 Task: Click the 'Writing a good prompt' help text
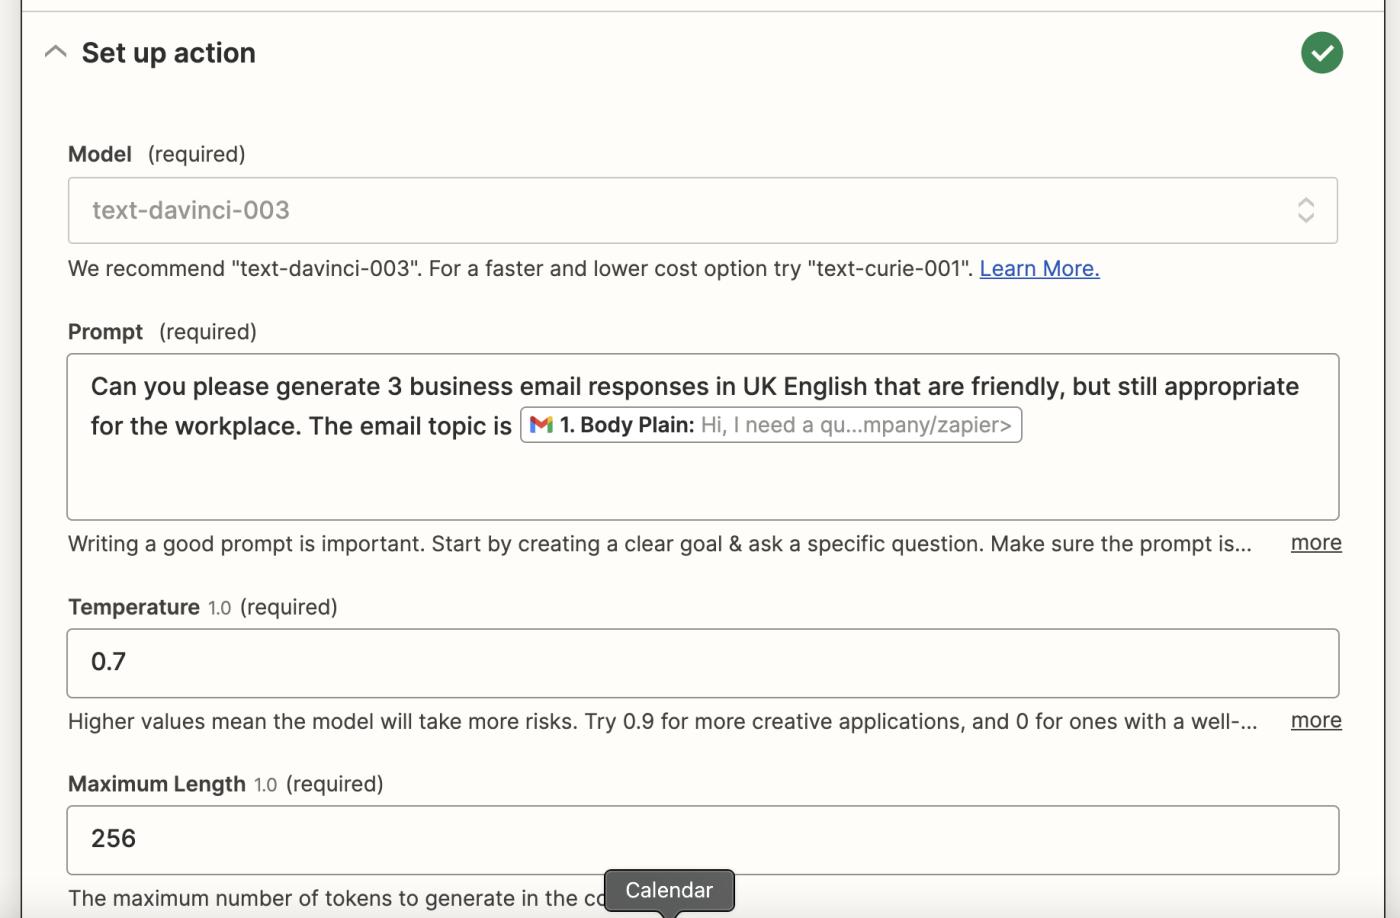pyautogui.click(x=658, y=544)
